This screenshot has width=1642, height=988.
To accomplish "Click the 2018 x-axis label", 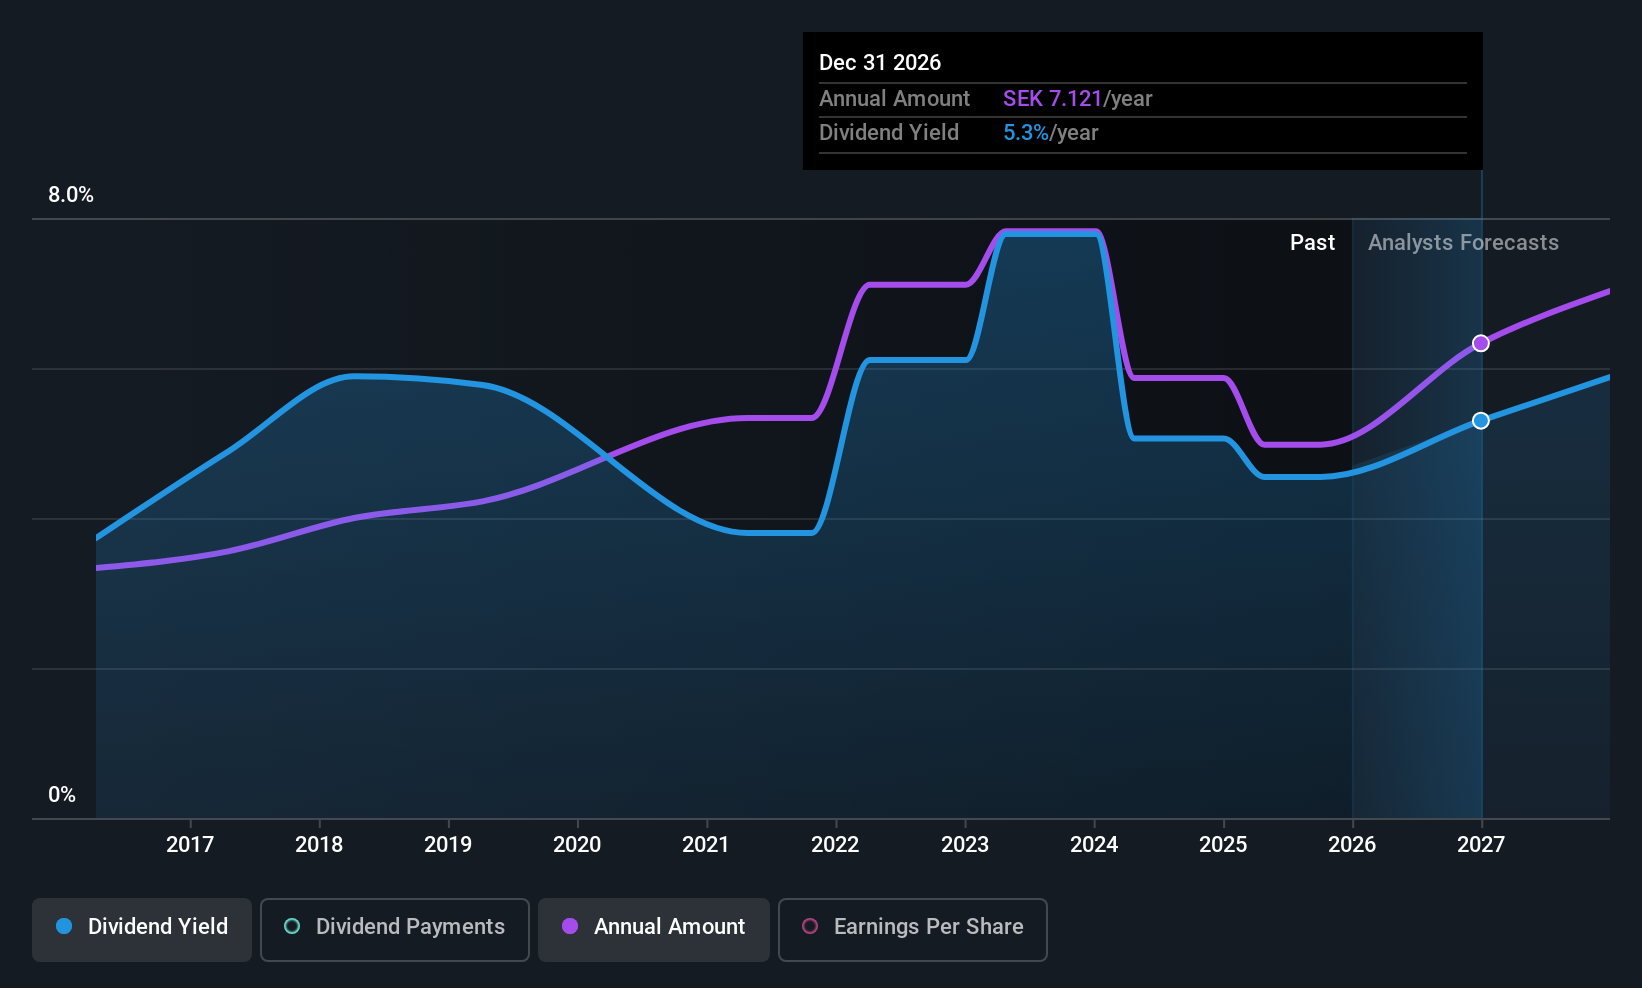I will (319, 845).
